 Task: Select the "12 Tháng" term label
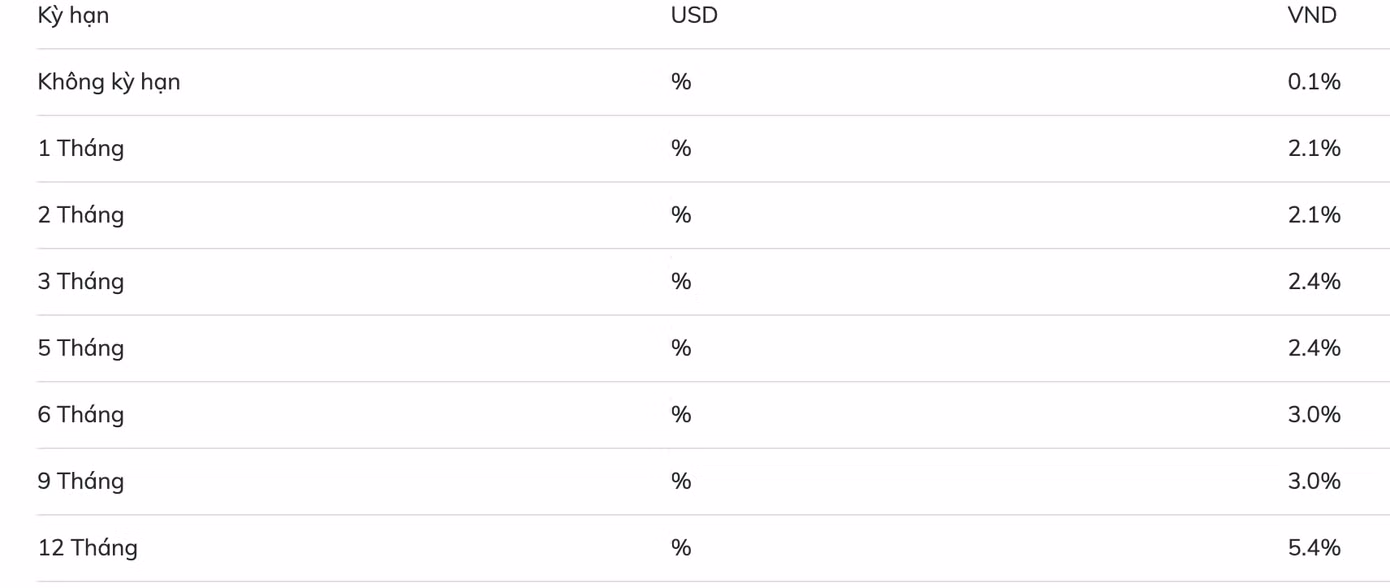[88, 548]
